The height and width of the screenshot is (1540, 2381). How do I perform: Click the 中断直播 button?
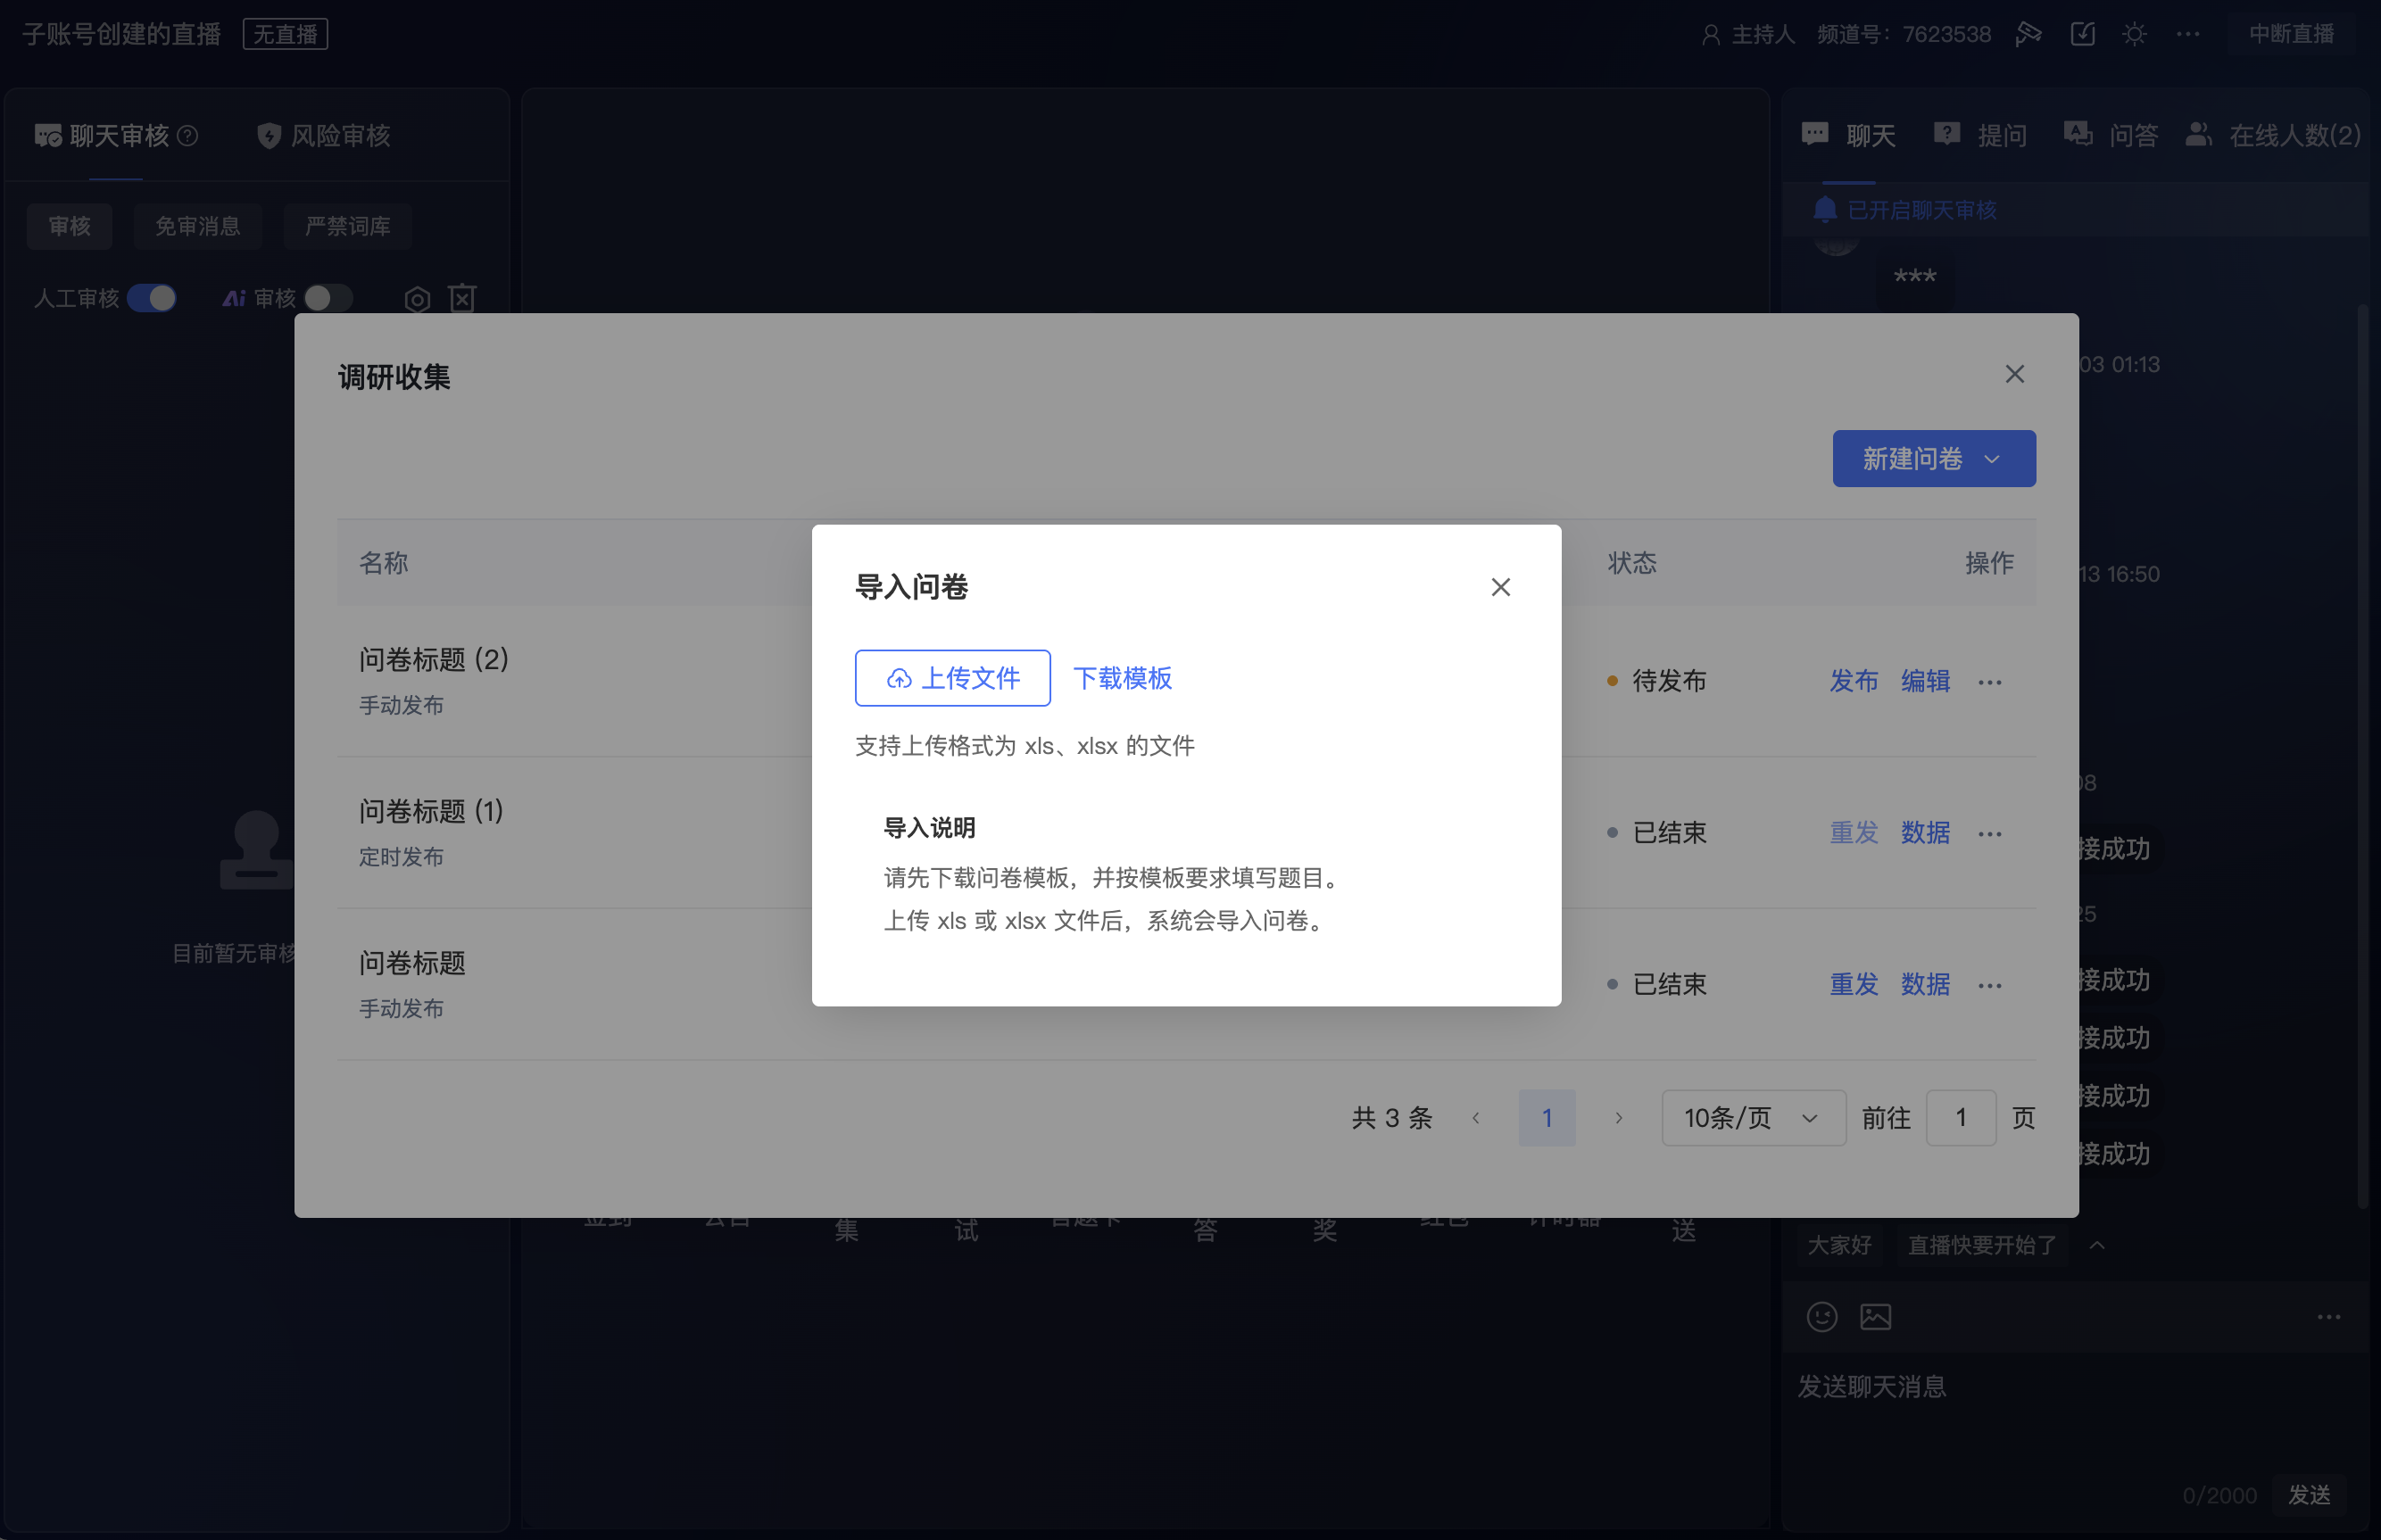point(2291,34)
